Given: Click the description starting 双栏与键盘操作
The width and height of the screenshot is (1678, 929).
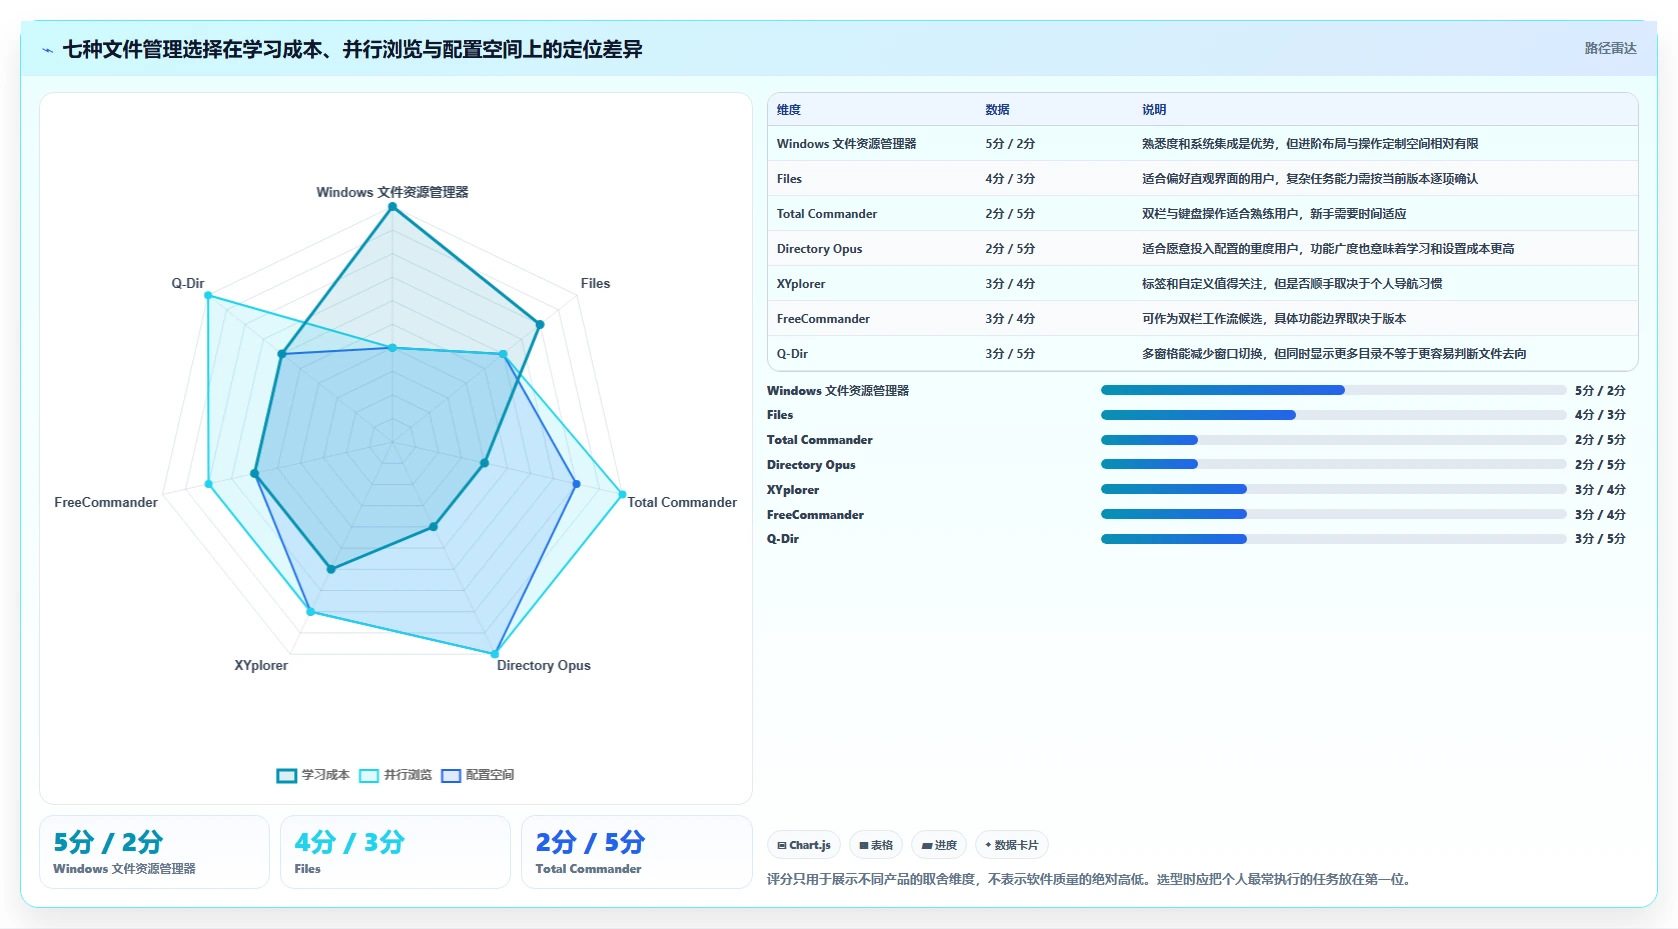Looking at the screenshot, I should pyautogui.click(x=1274, y=214).
